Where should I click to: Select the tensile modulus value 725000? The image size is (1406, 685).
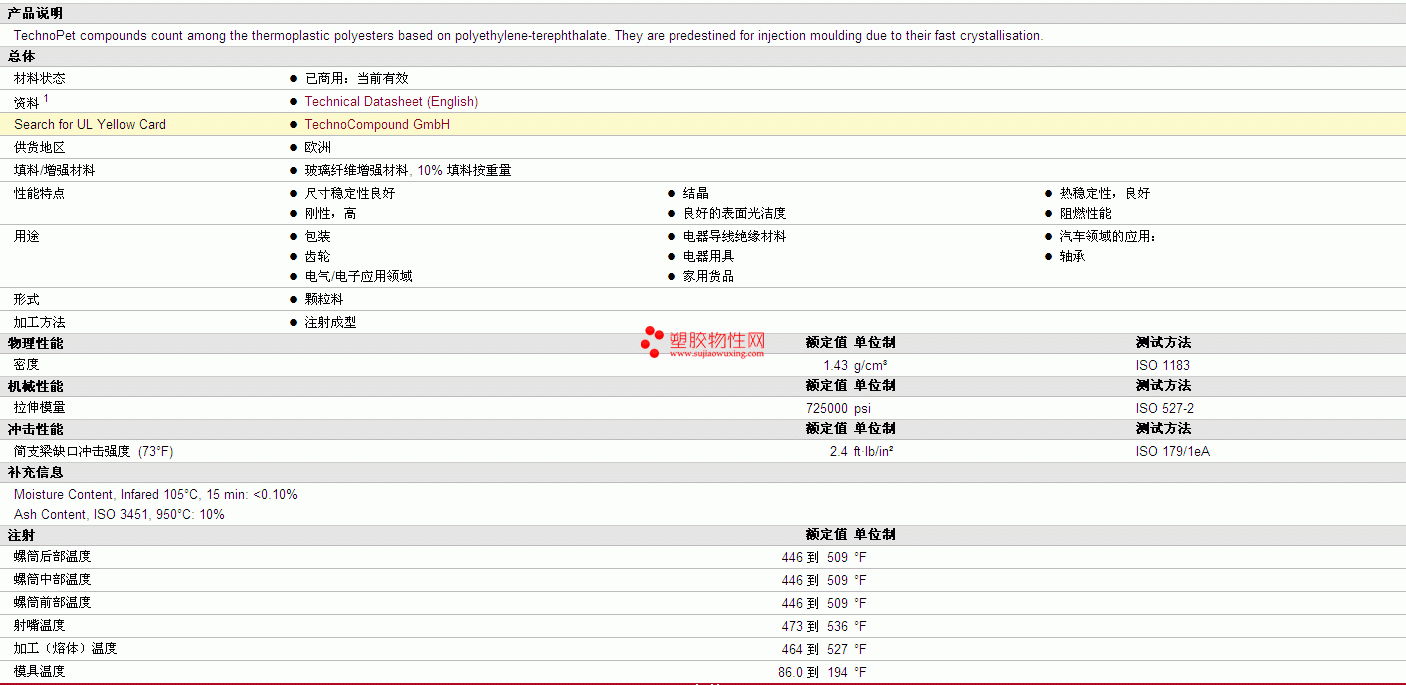pyautogui.click(x=827, y=408)
